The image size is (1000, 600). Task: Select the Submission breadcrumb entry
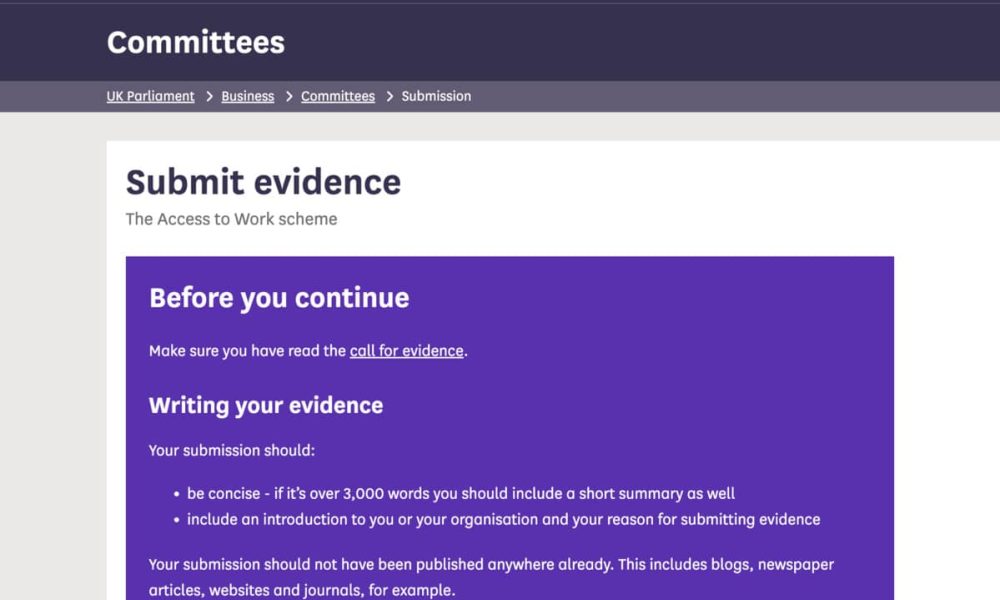[x=435, y=96]
